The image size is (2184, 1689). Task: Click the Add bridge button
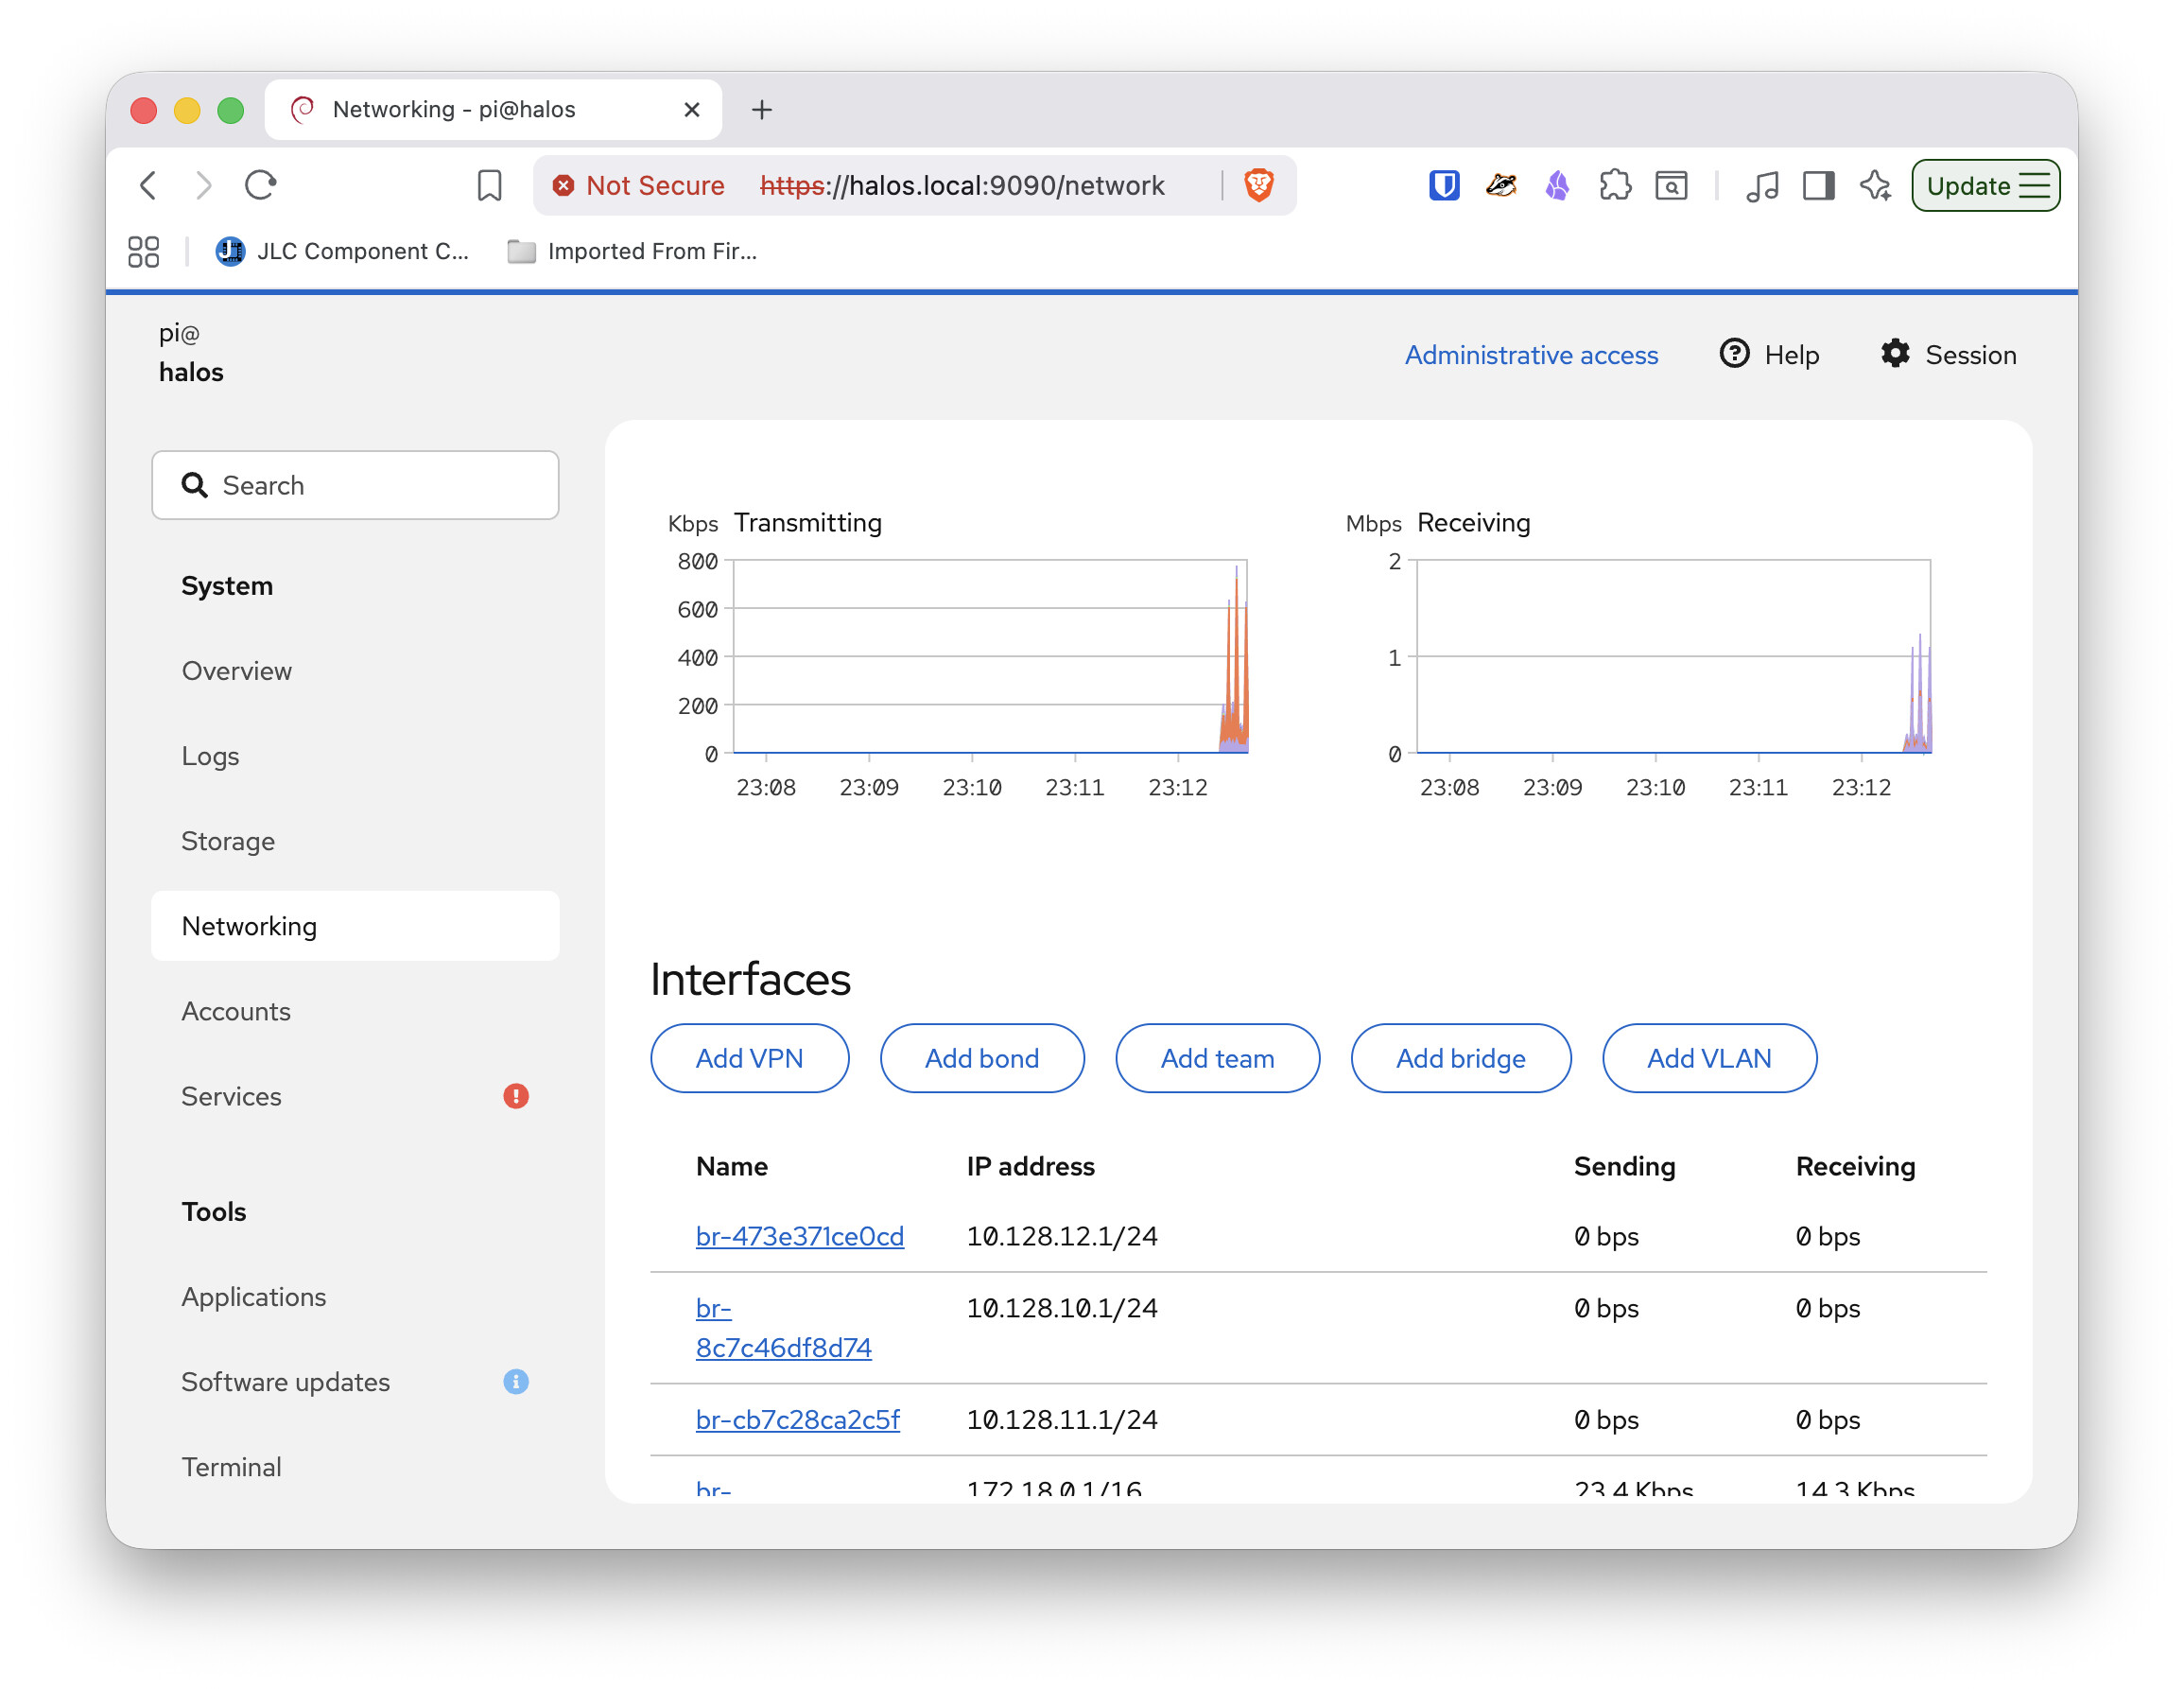click(1460, 1058)
